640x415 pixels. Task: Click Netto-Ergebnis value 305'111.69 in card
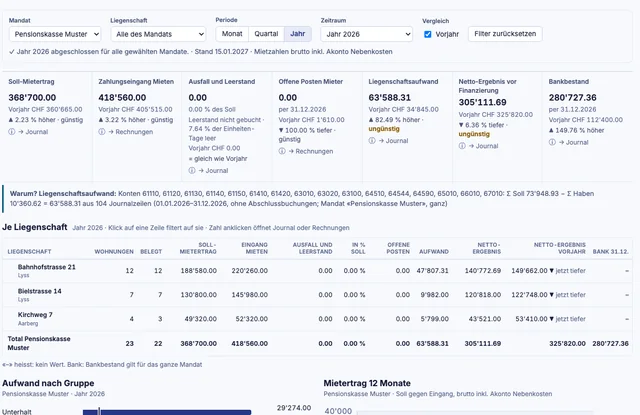(482, 102)
